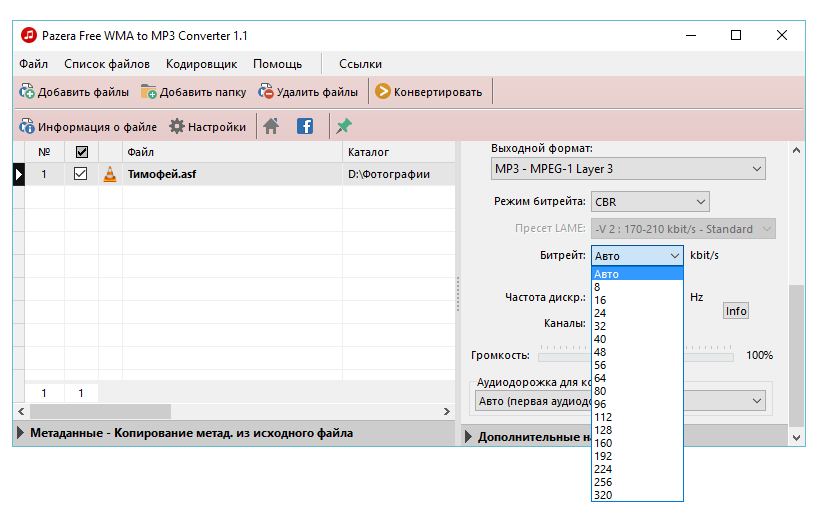Screen dimensions: 840x525
Task: Open the Список файлов menu
Action: click(x=107, y=64)
